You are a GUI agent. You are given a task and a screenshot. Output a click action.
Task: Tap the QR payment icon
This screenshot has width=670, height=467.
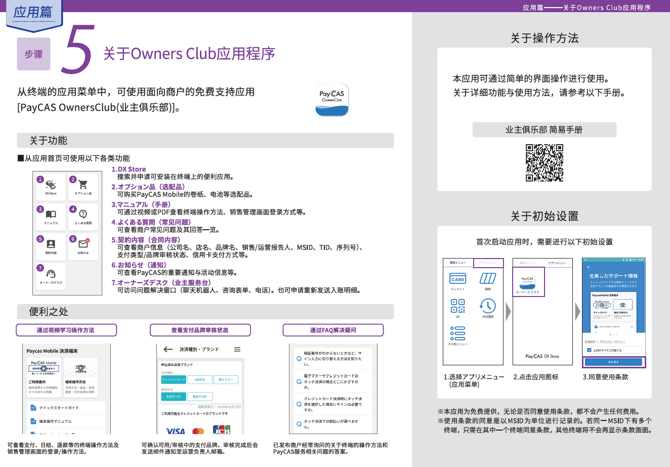pyautogui.click(x=458, y=308)
